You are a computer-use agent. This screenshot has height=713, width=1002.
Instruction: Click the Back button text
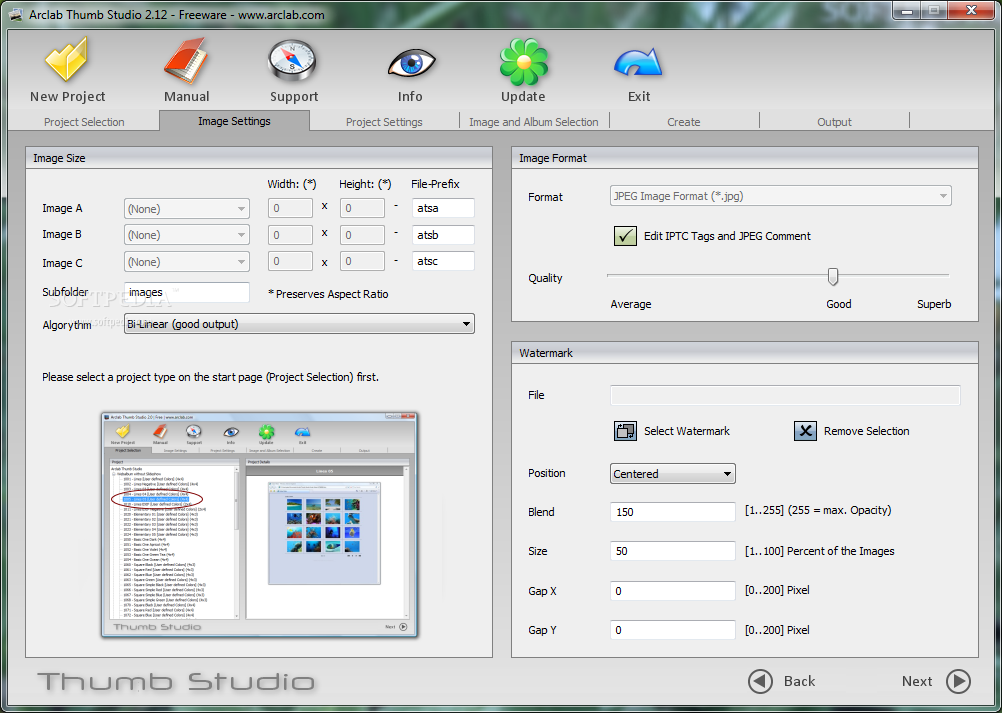pyautogui.click(x=799, y=681)
